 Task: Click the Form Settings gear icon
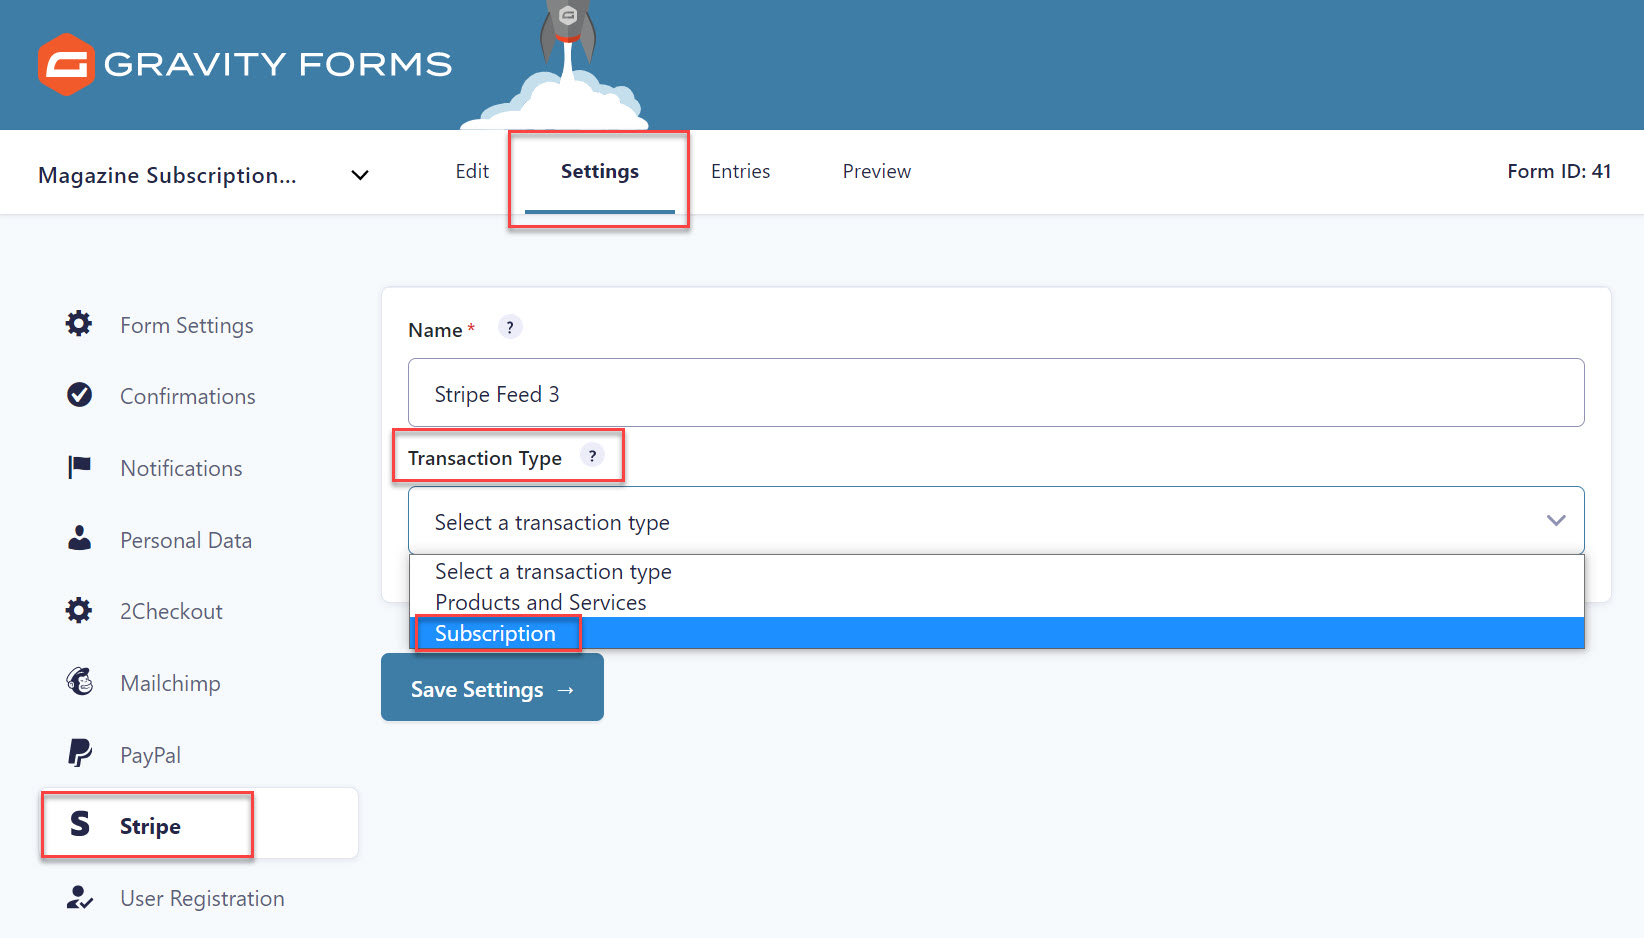pos(79,324)
